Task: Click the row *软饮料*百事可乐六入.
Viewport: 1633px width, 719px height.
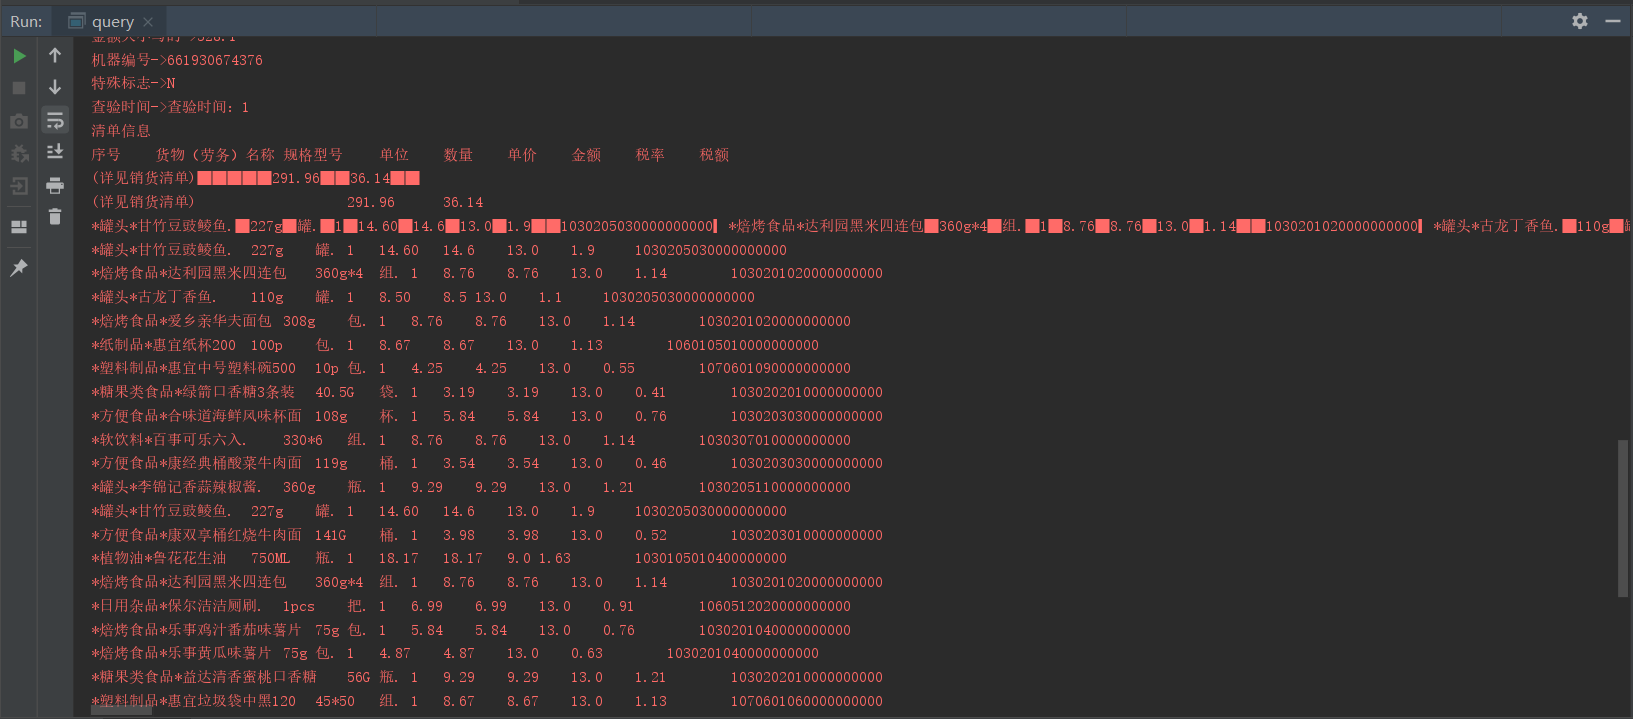Action: click(x=471, y=440)
